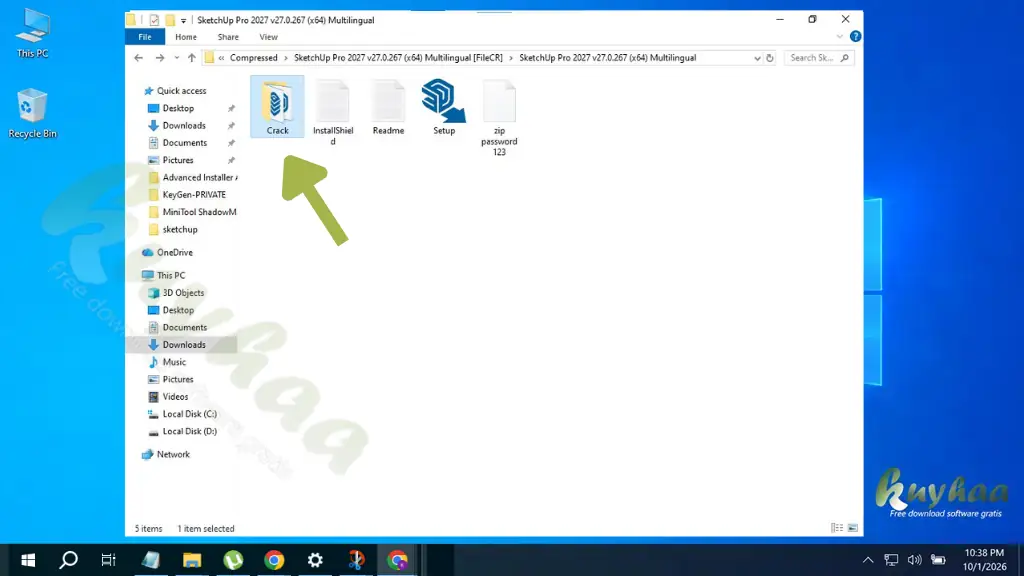Refresh the current folder
The height and width of the screenshot is (576, 1024).
[x=770, y=58]
